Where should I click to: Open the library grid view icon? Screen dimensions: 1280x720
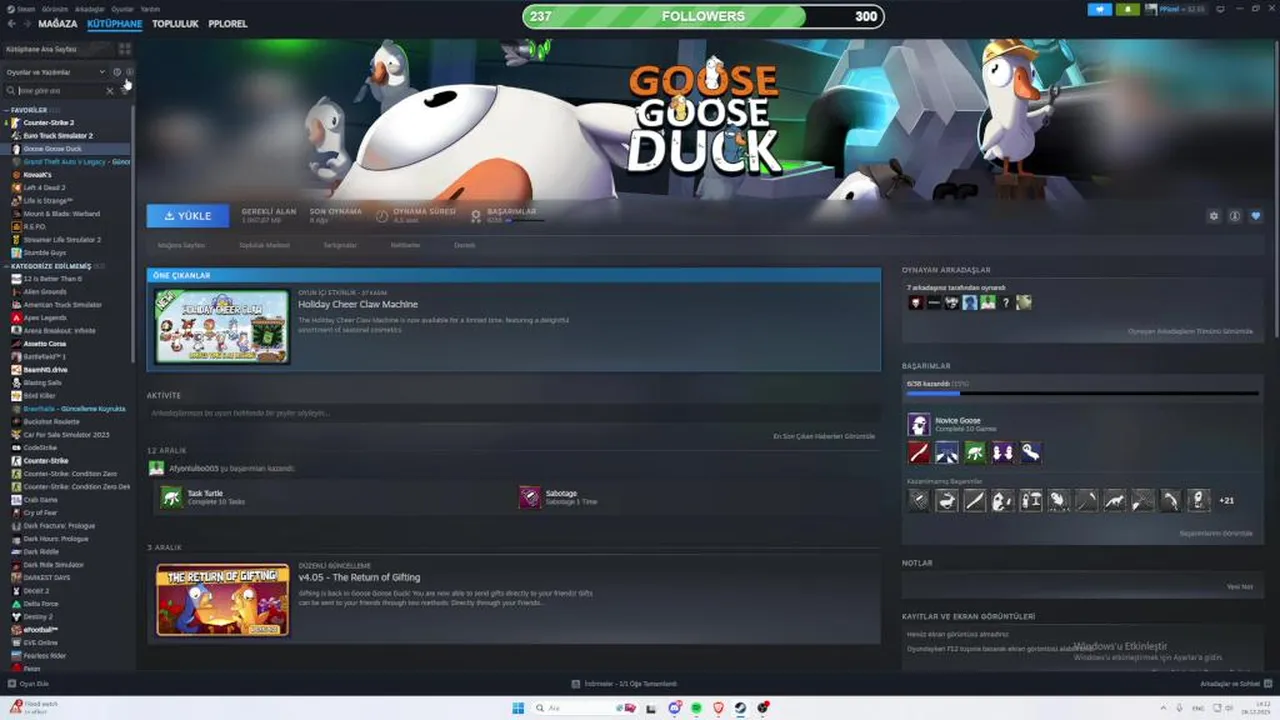click(125, 48)
